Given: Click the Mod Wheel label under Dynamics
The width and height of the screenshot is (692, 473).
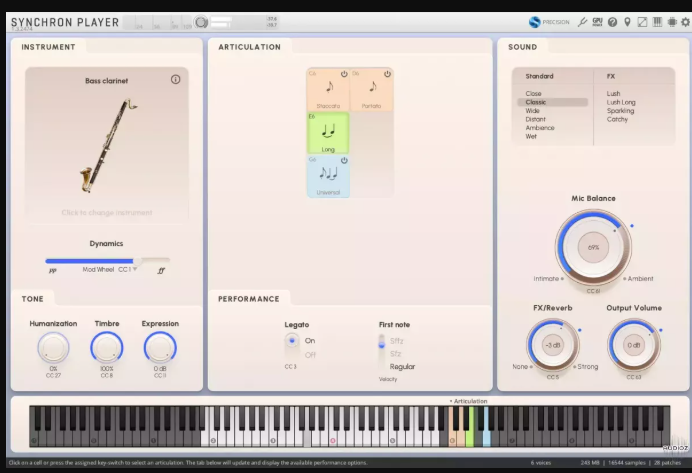Looking at the screenshot, I should coord(98,269).
